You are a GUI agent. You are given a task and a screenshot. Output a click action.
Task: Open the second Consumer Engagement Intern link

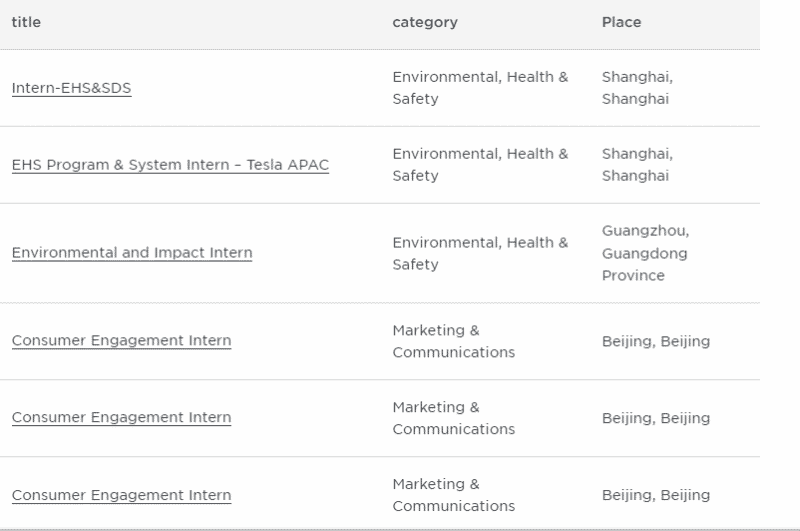[121, 417]
